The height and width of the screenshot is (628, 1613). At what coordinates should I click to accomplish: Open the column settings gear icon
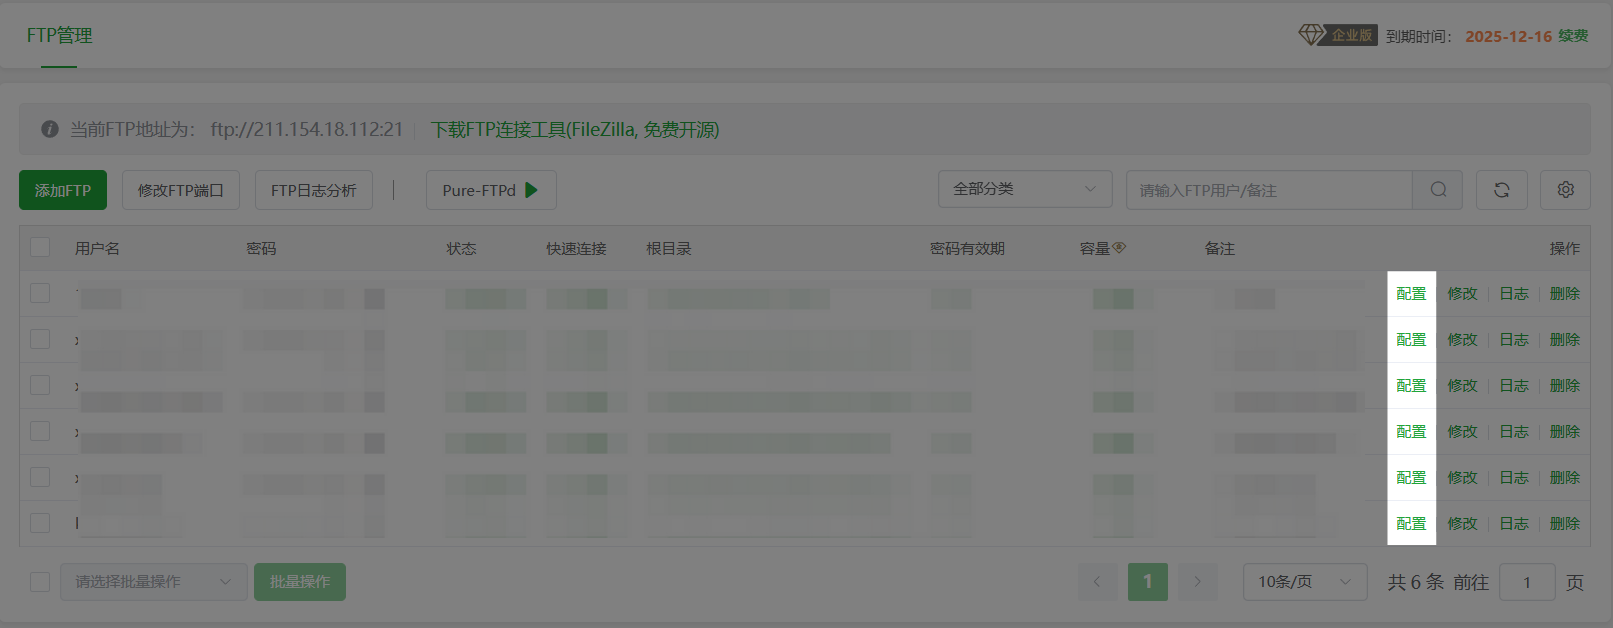point(1565,190)
